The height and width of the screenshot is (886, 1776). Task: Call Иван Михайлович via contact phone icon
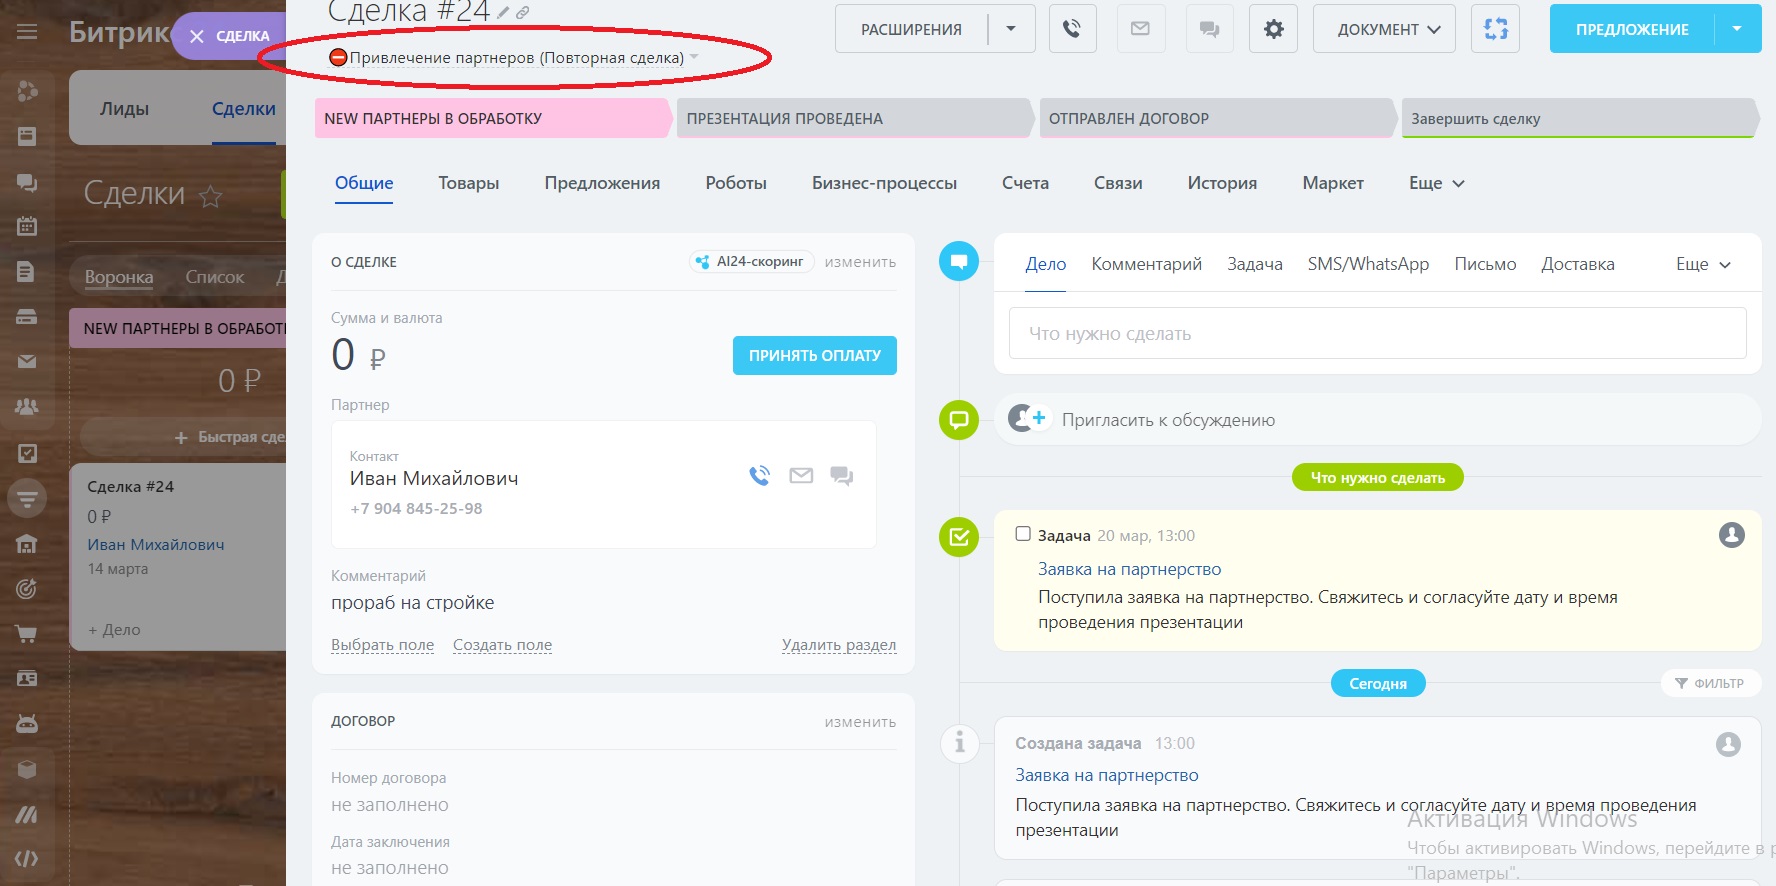pyautogui.click(x=760, y=476)
